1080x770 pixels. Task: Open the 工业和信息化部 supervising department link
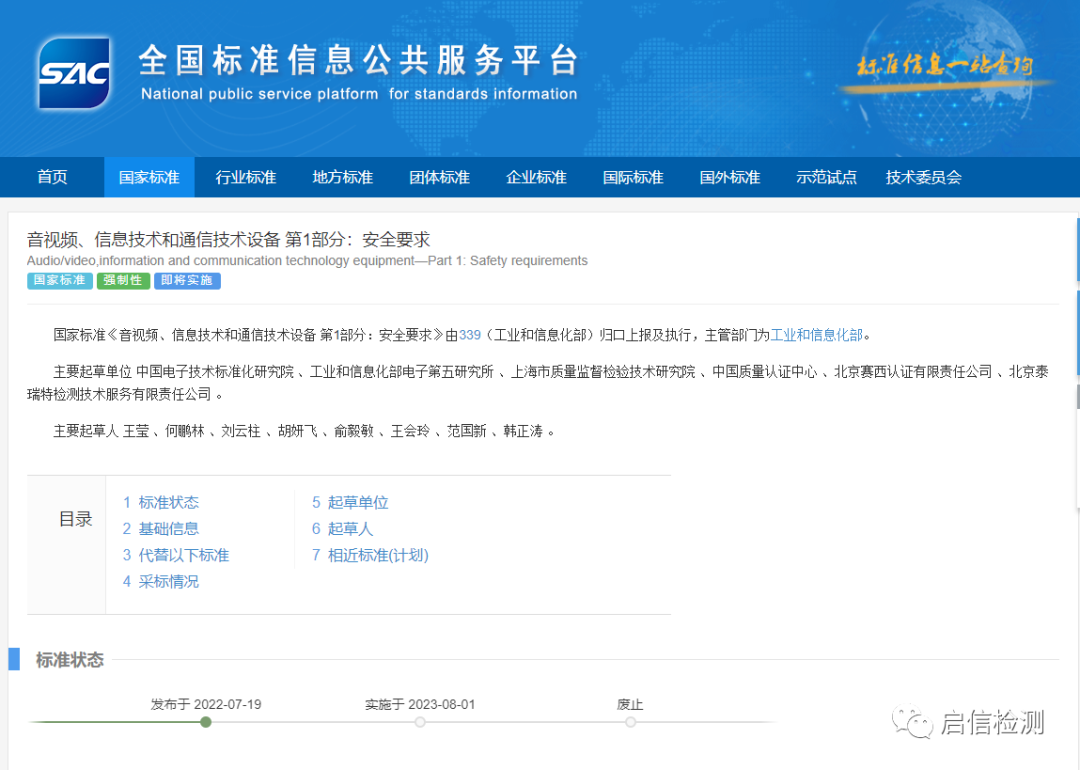pos(816,335)
